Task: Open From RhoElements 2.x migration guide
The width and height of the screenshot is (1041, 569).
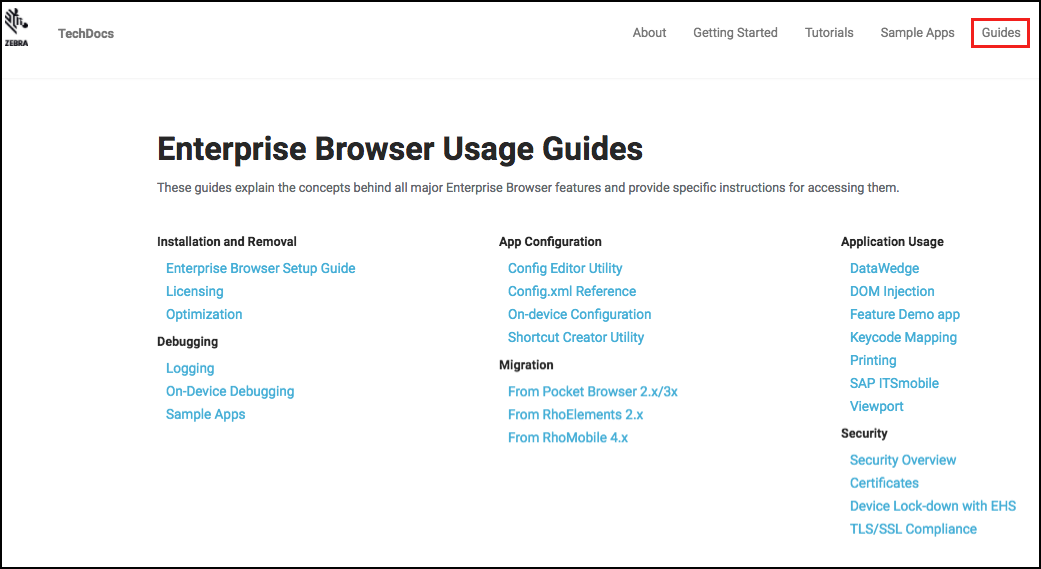Action: (x=576, y=414)
